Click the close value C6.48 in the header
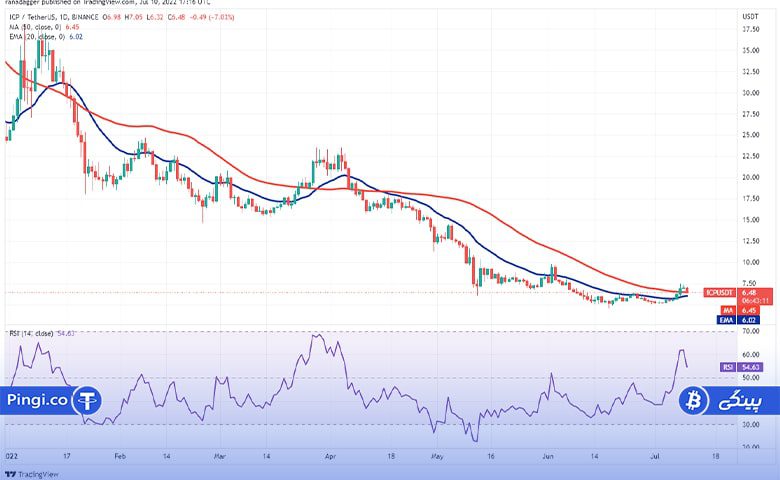The height and width of the screenshot is (480, 780). [x=176, y=17]
